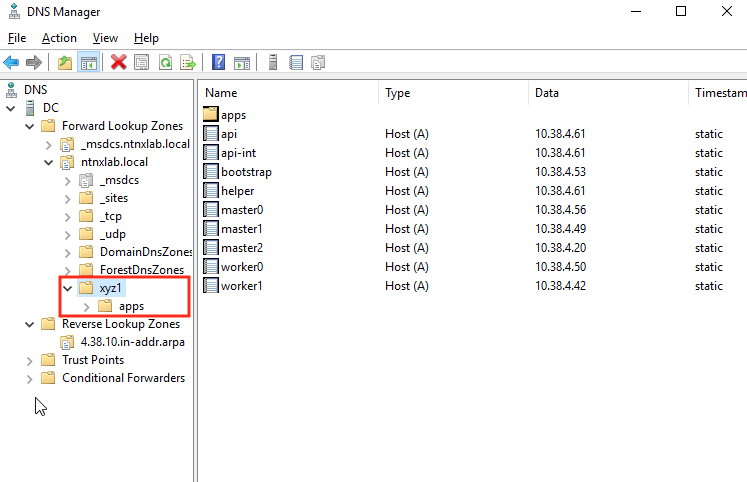Toggle the Show/Hide Console Tree icon
This screenshot has height=482, width=747.
pos(89,63)
